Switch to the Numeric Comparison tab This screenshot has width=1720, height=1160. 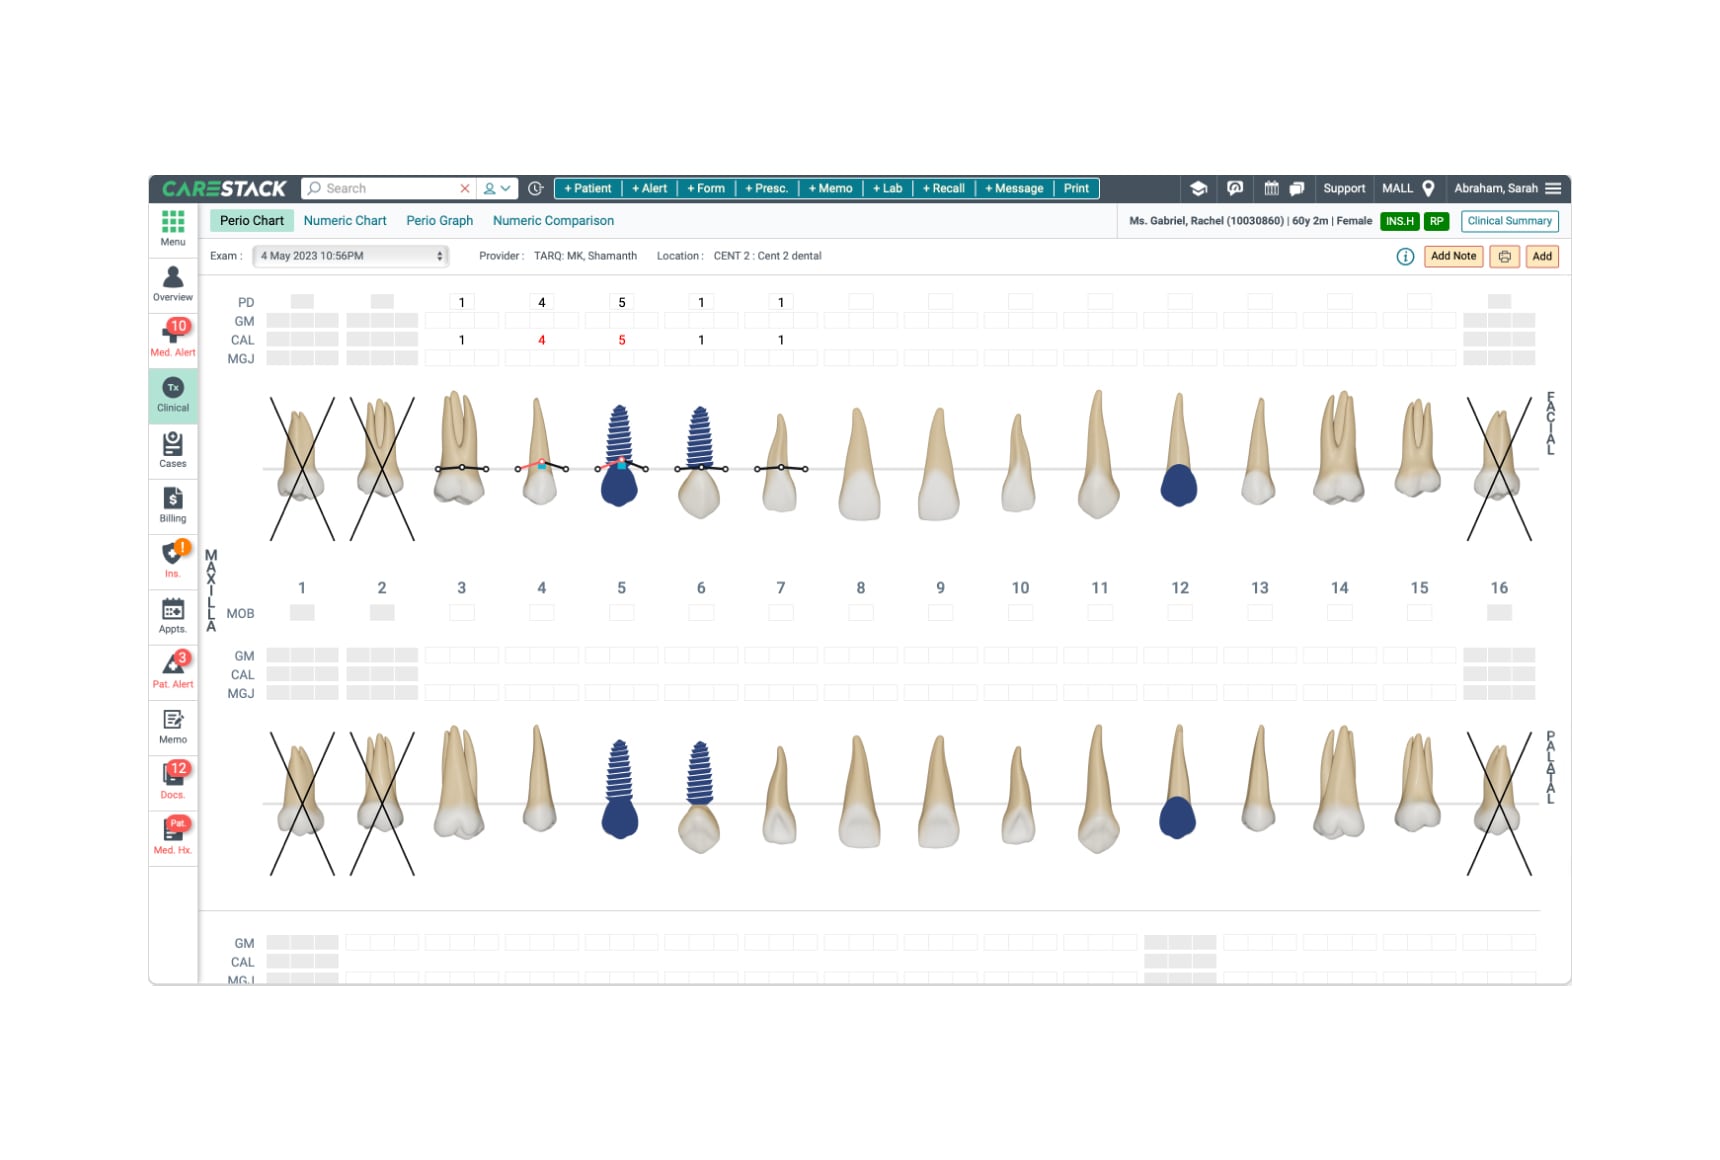click(553, 221)
